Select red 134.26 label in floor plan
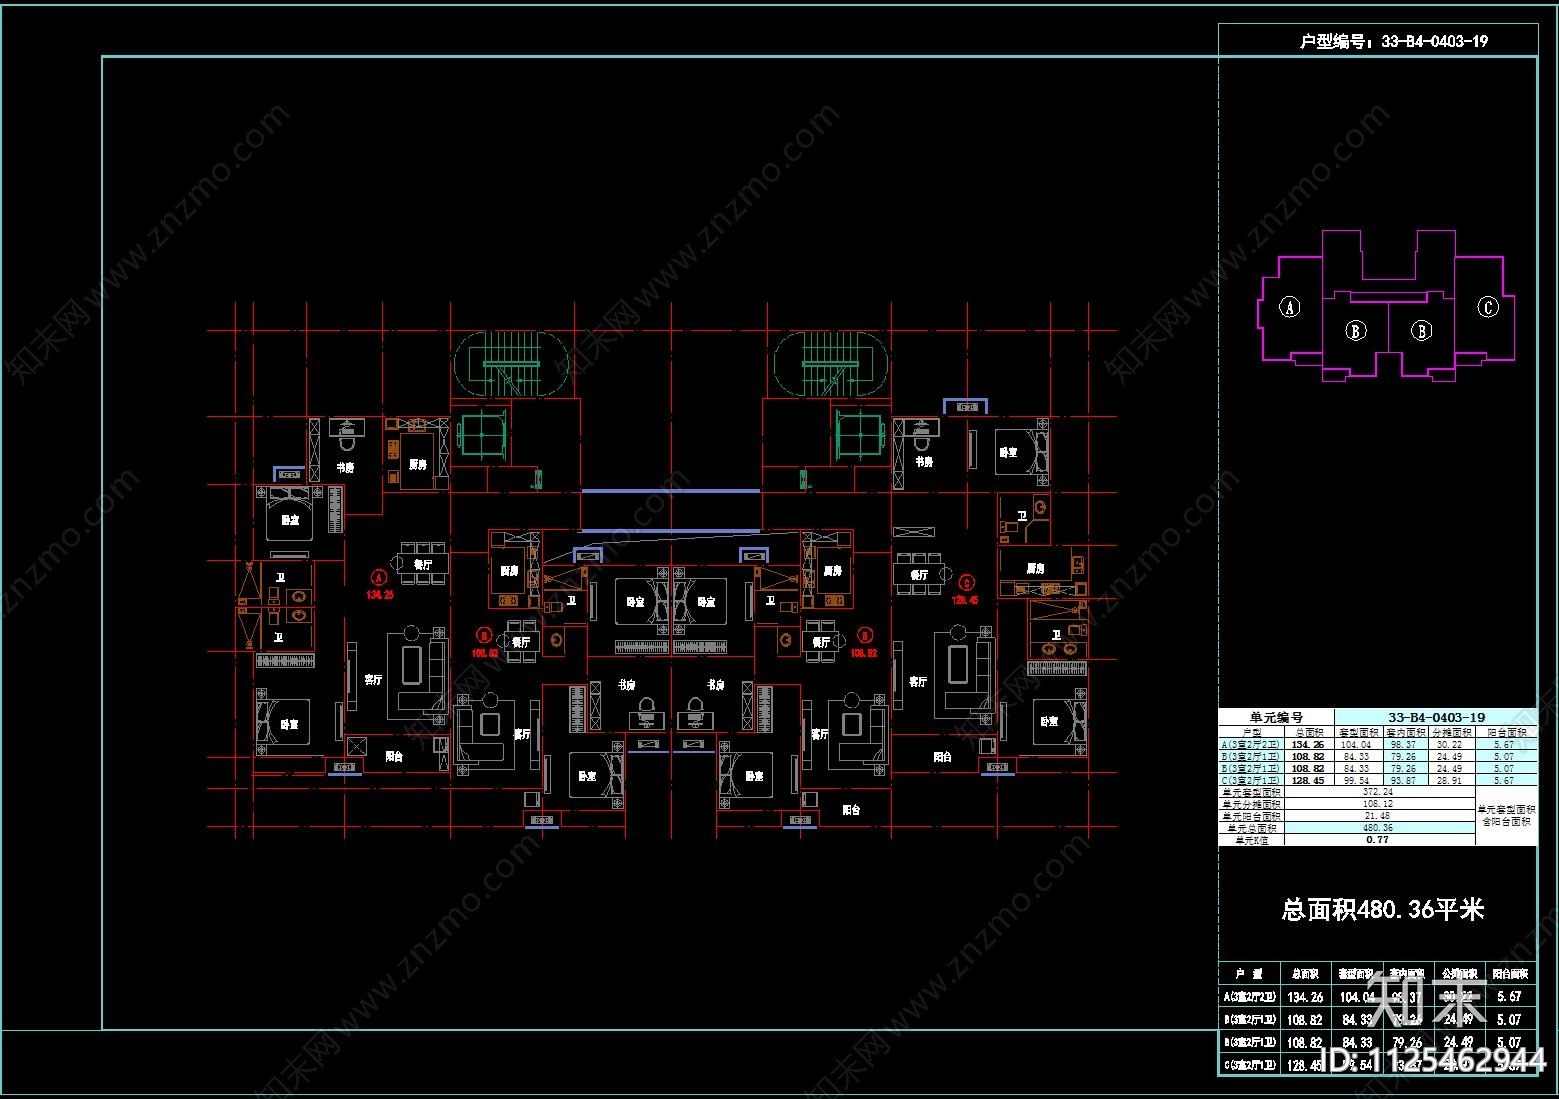 point(380,595)
